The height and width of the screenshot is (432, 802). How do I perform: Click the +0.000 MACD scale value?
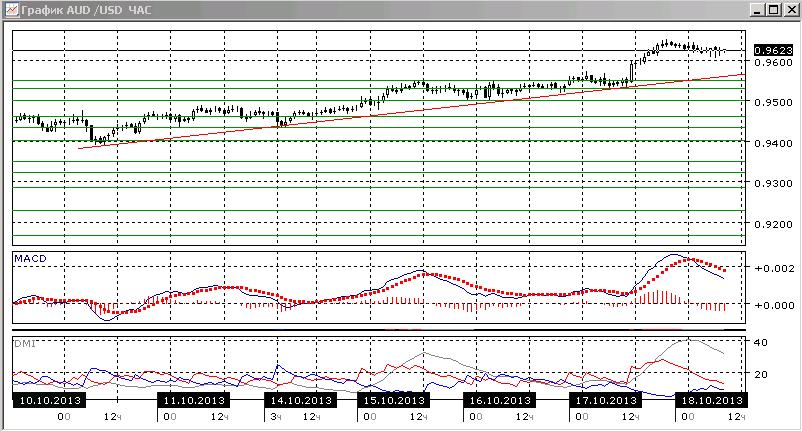tap(774, 306)
